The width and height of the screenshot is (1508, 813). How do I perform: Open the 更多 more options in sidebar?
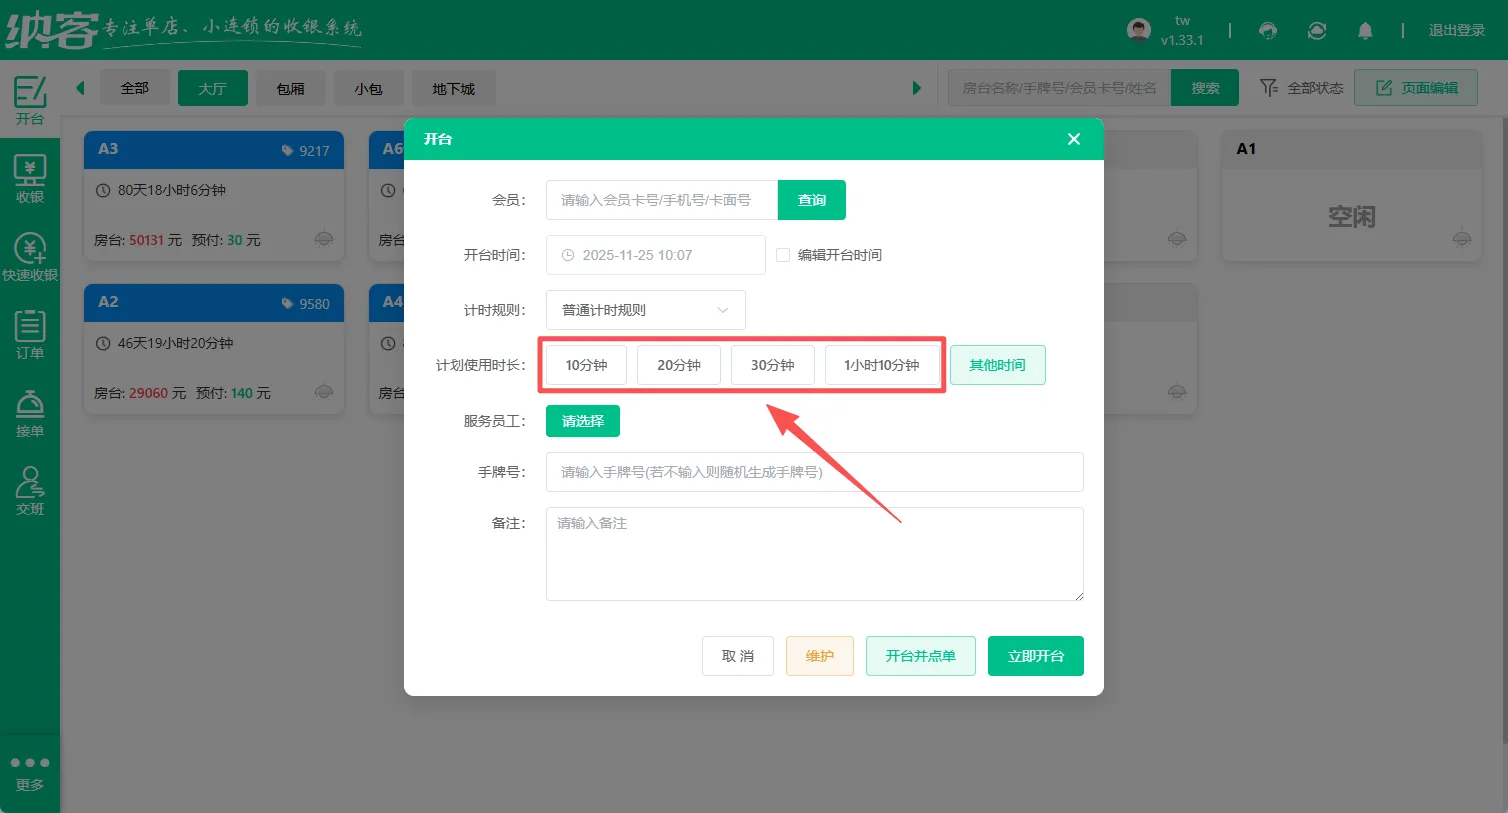30,772
